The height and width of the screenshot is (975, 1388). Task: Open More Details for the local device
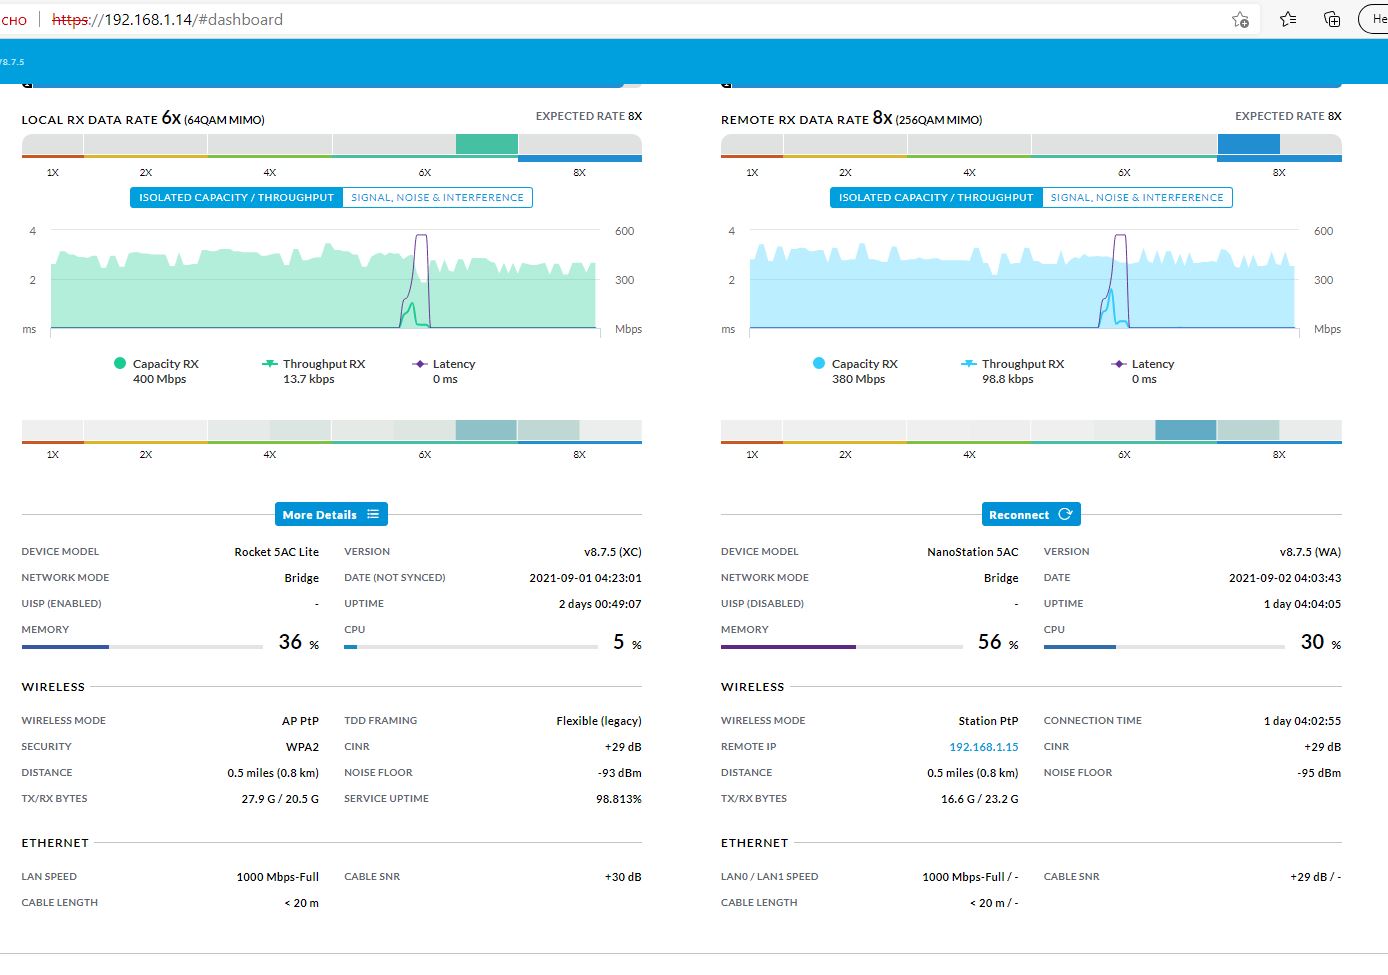point(331,514)
